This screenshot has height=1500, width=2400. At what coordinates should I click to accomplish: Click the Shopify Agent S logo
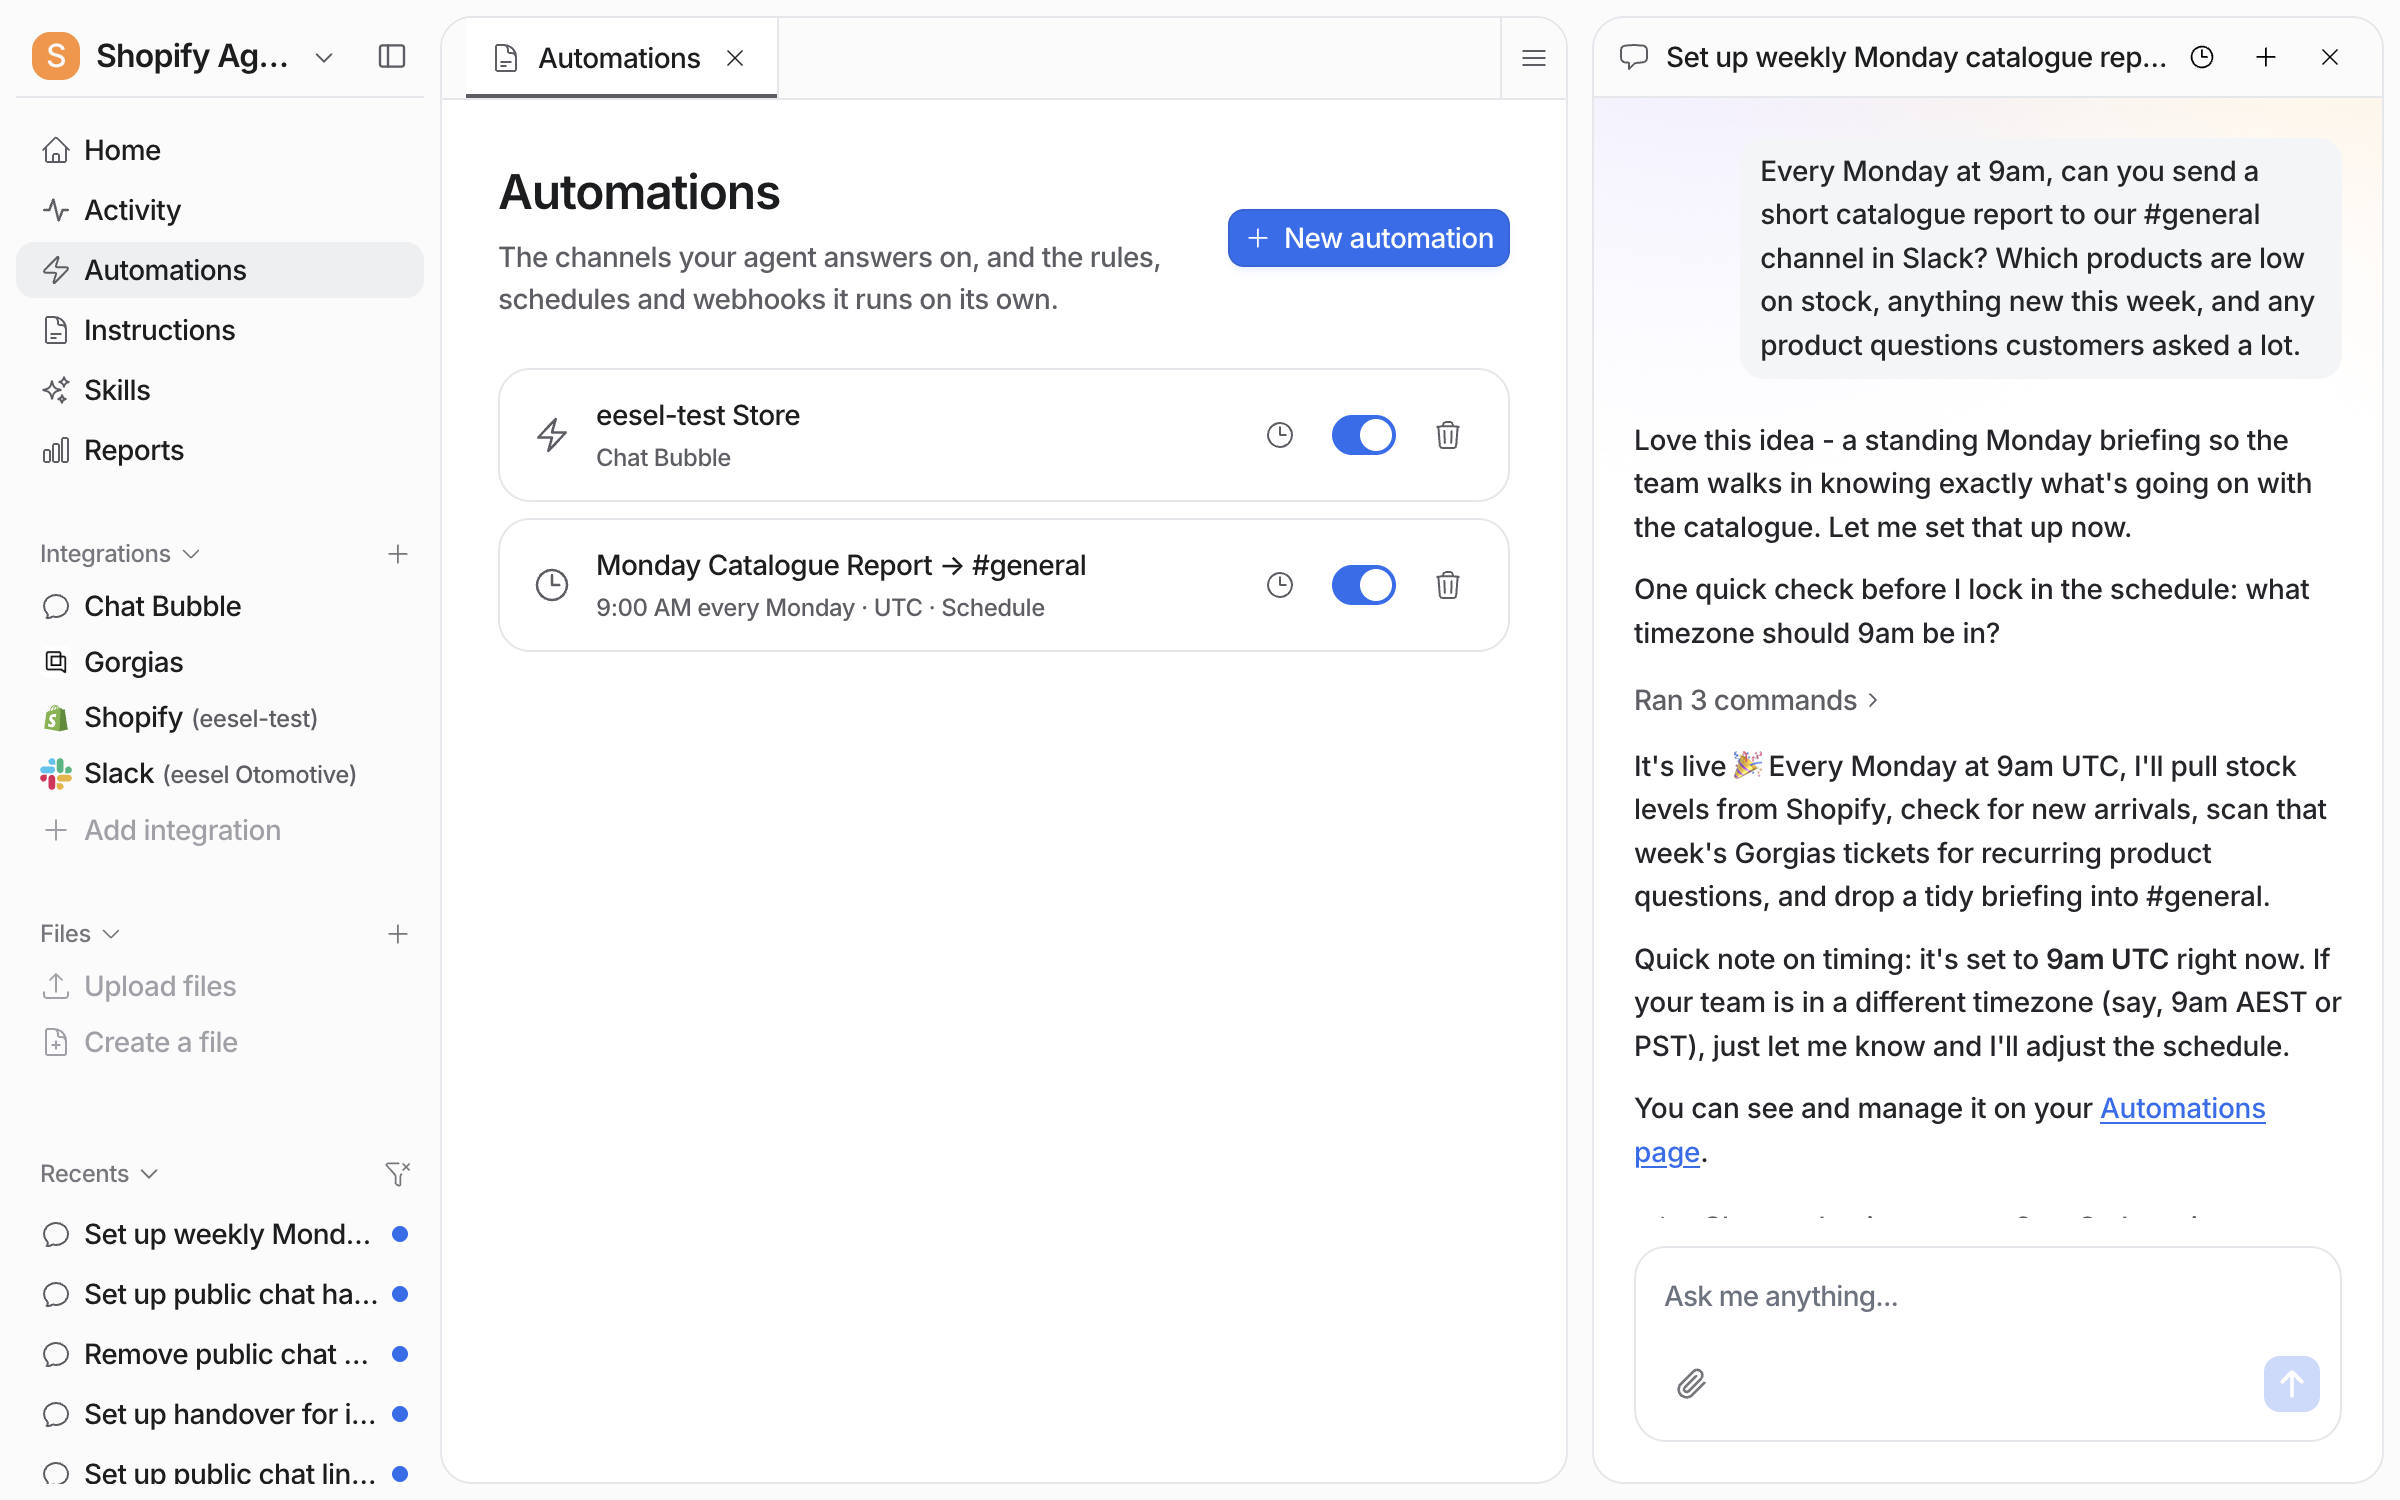(x=56, y=56)
